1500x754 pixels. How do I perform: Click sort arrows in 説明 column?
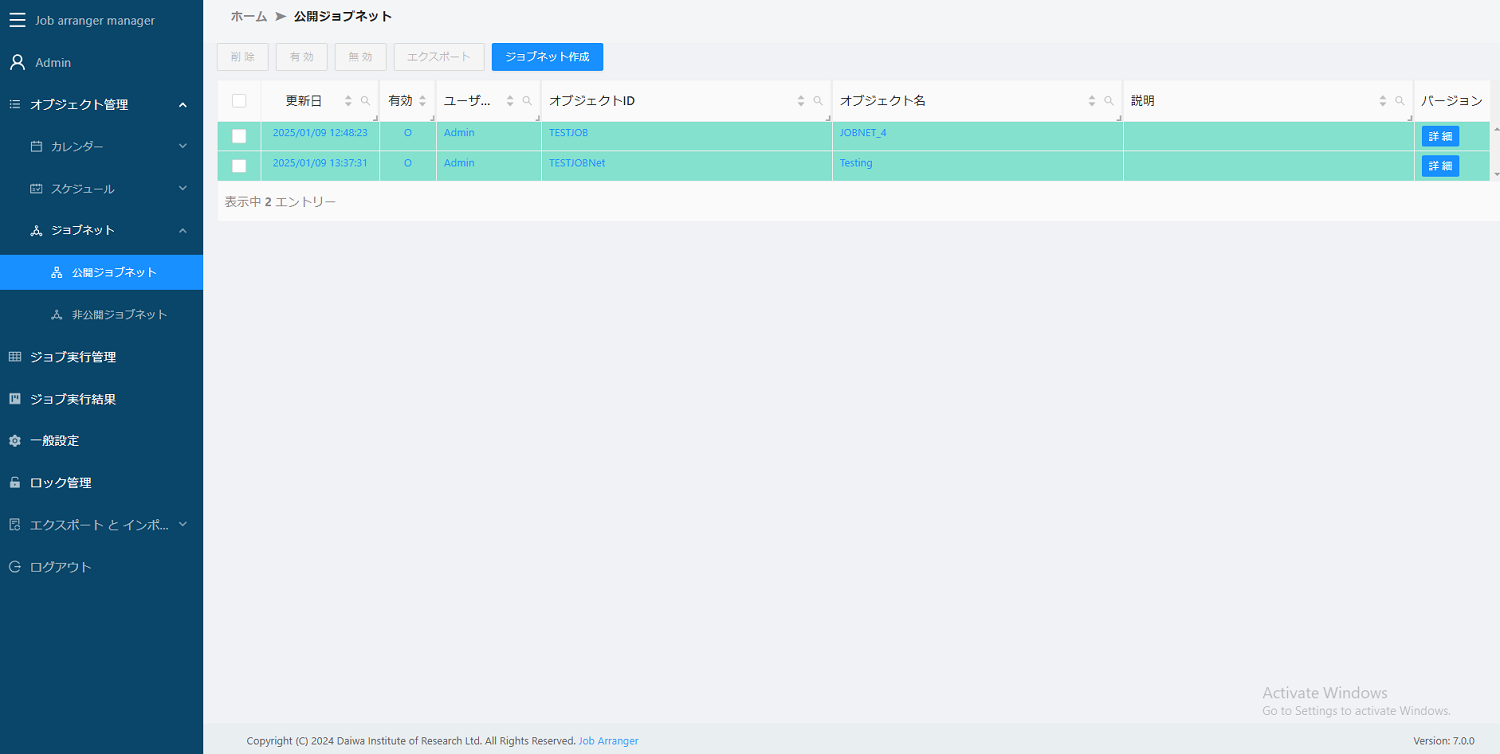pos(1383,101)
